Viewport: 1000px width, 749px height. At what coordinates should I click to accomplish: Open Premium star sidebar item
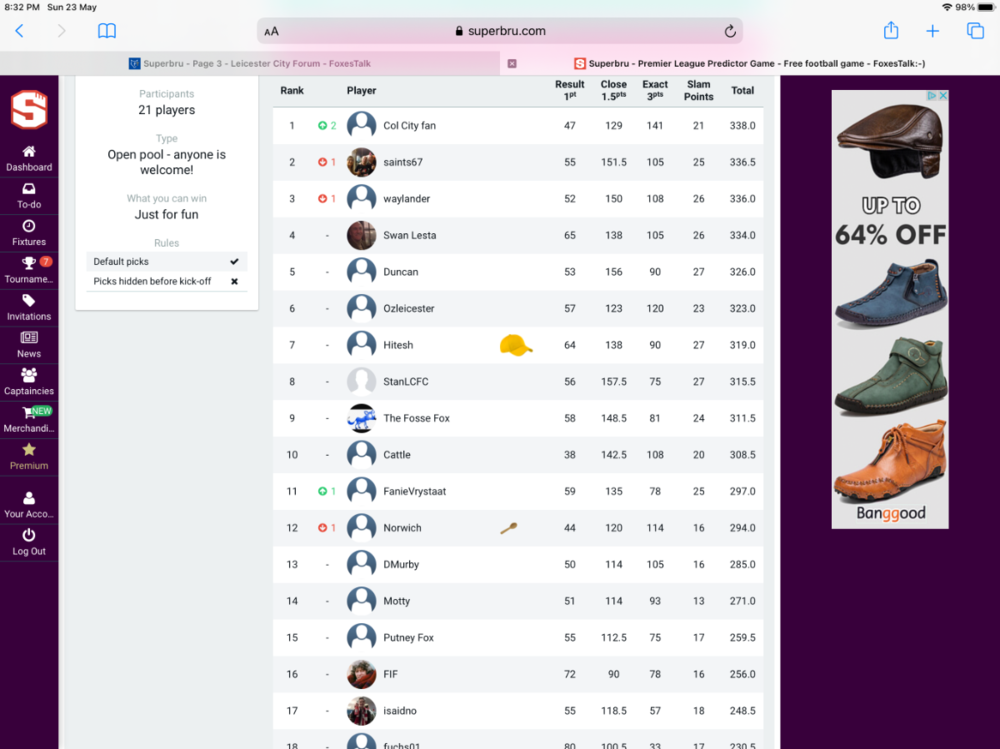coord(29,457)
